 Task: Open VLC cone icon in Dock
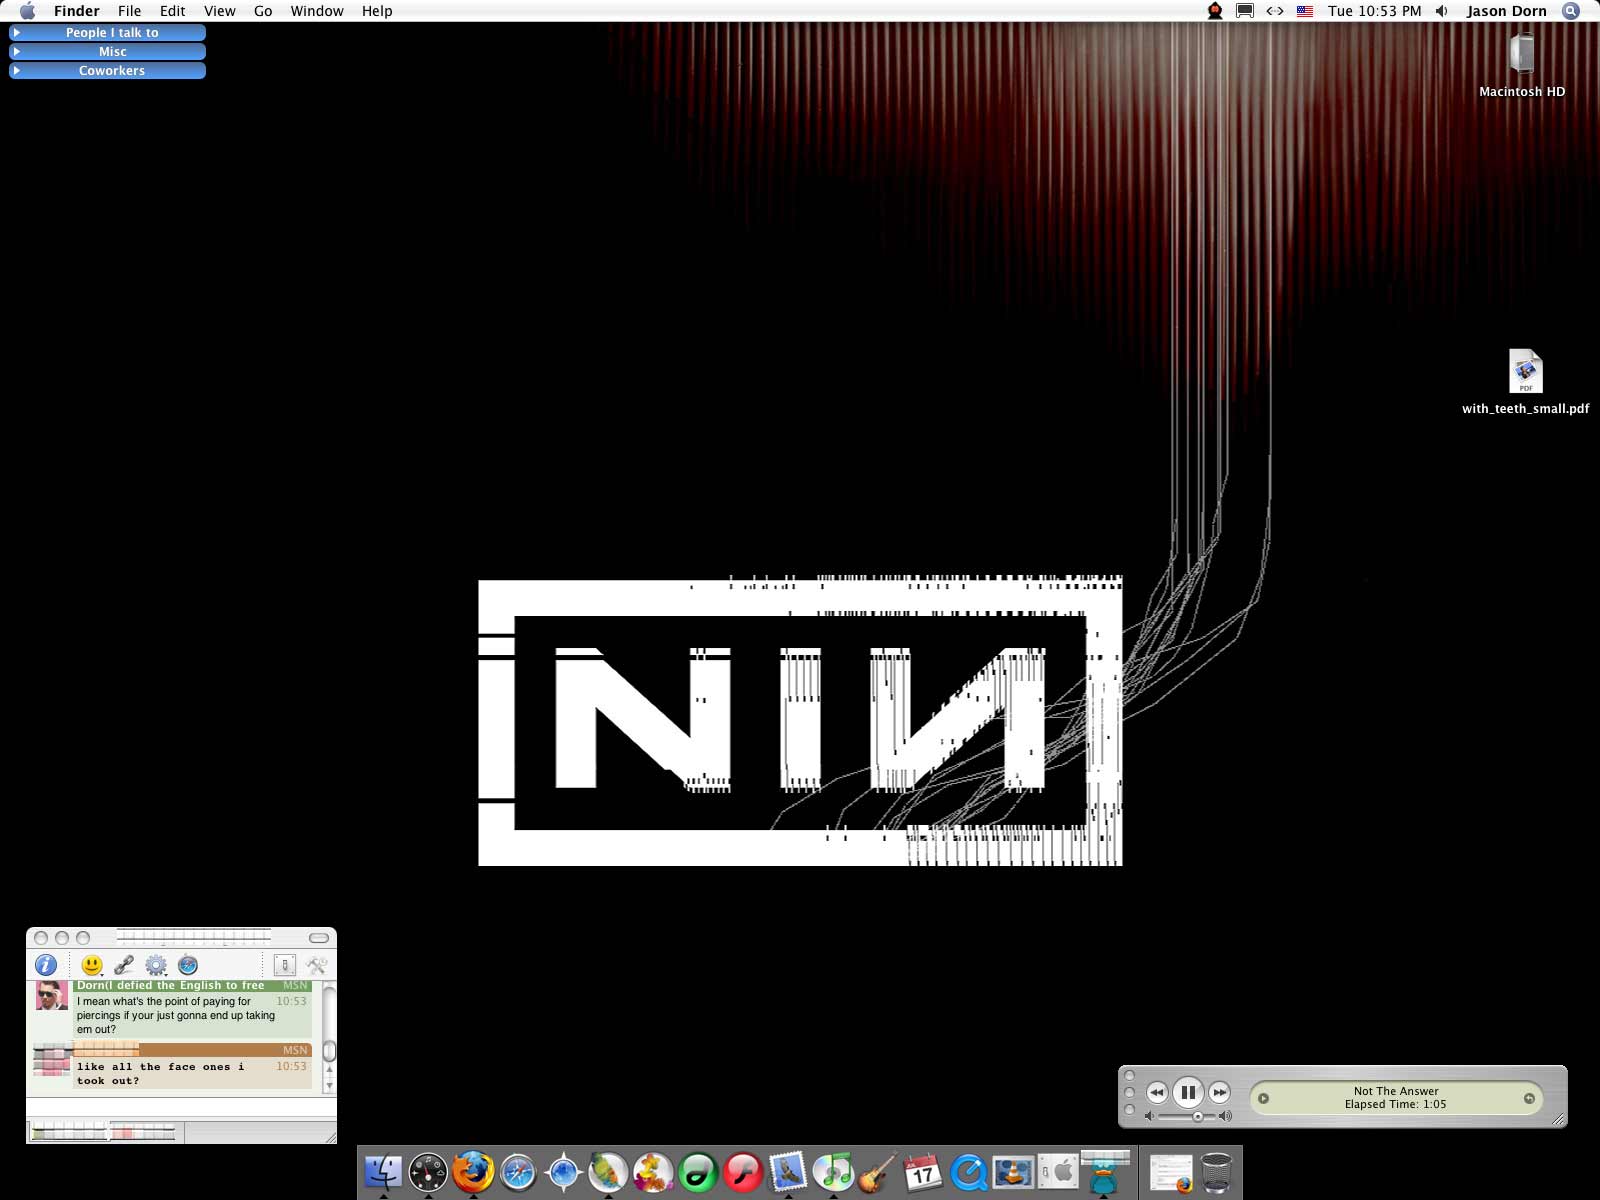point(1013,1171)
